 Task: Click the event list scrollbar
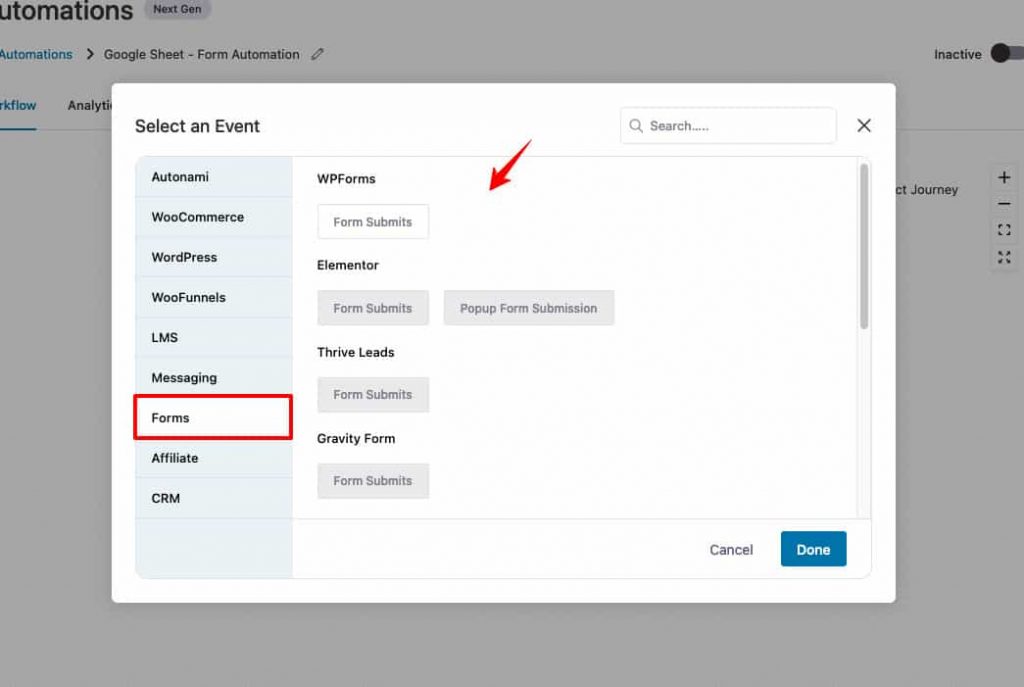coord(864,246)
